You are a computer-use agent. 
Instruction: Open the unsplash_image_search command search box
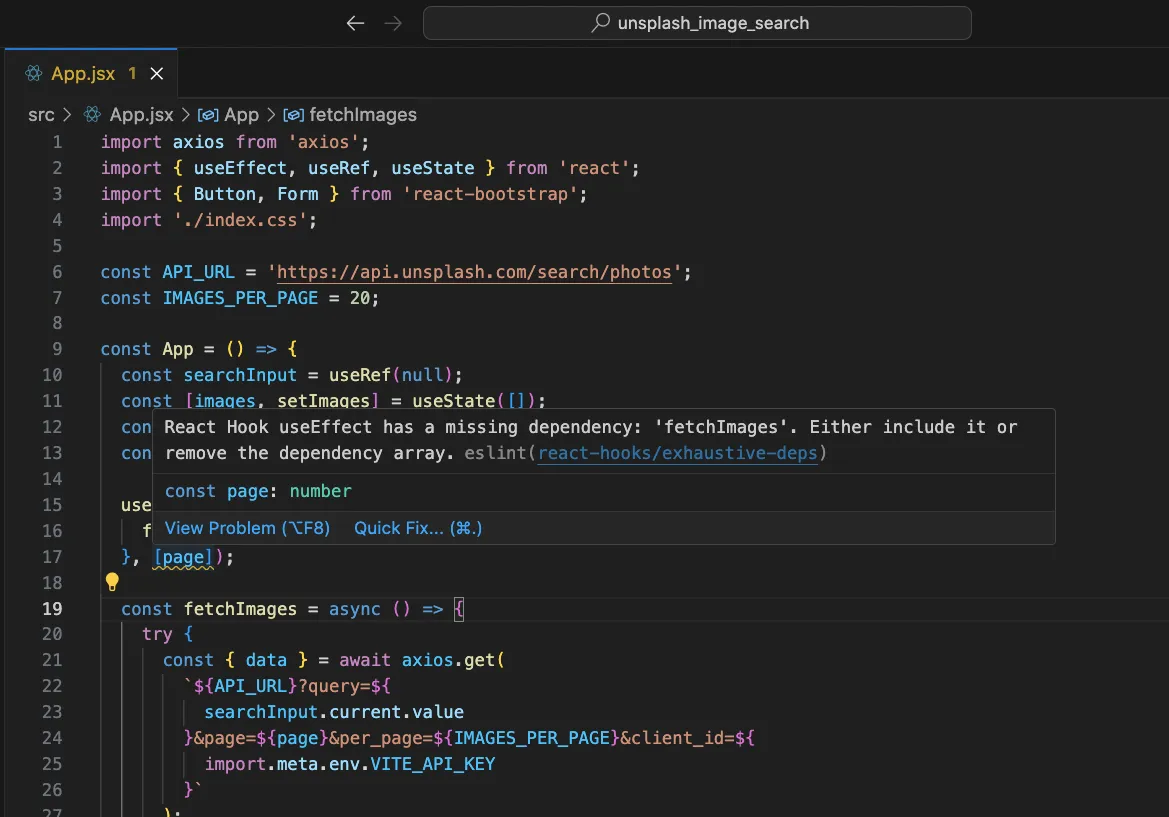coord(697,23)
